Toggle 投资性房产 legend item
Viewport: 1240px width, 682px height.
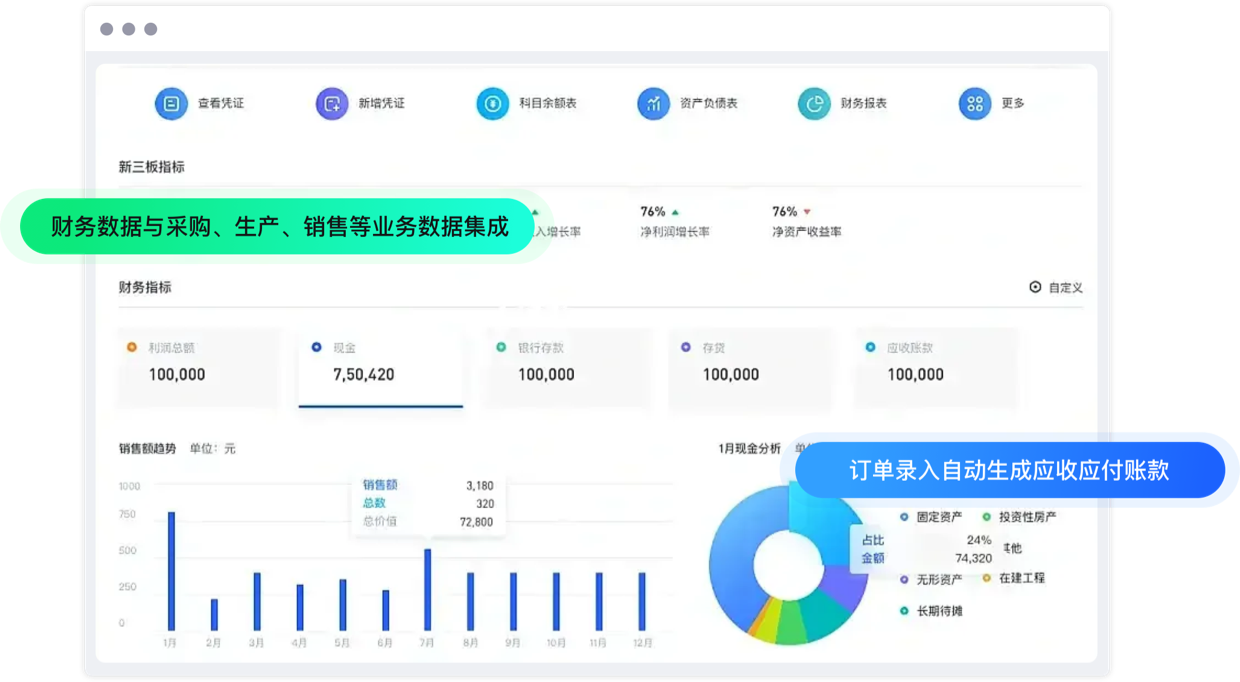pyautogui.click(x=1018, y=517)
